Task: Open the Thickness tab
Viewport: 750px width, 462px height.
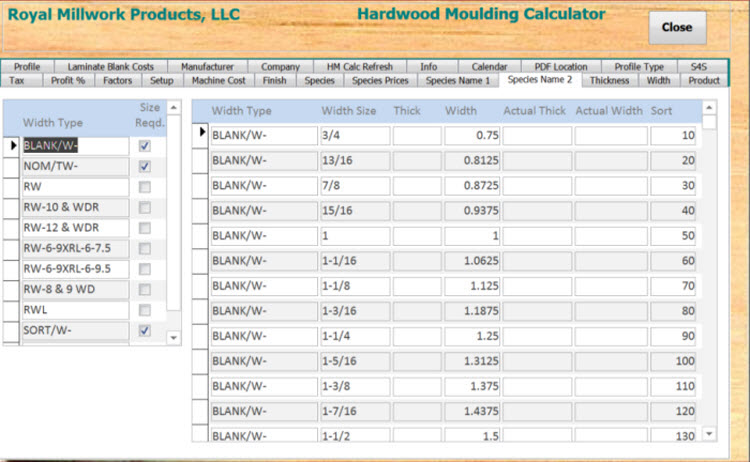Action: click(609, 80)
